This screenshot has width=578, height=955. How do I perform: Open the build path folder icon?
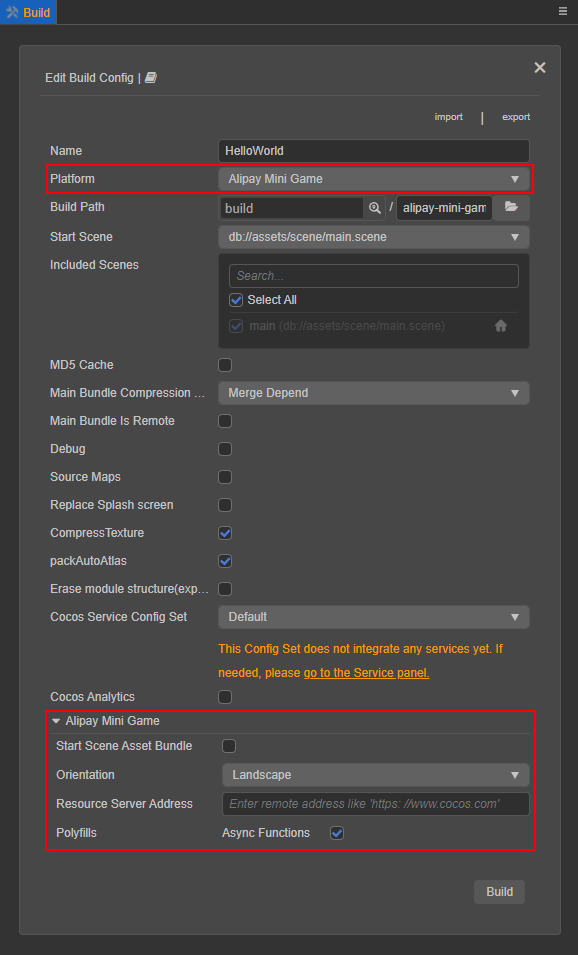pos(511,207)
